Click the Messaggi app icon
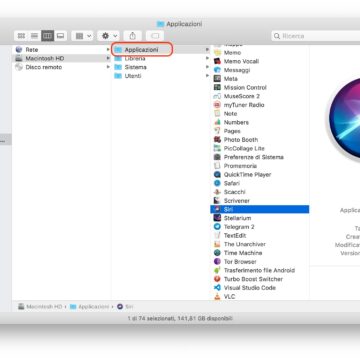The width and height of the screenshot is (360, 360). (217, 70)
